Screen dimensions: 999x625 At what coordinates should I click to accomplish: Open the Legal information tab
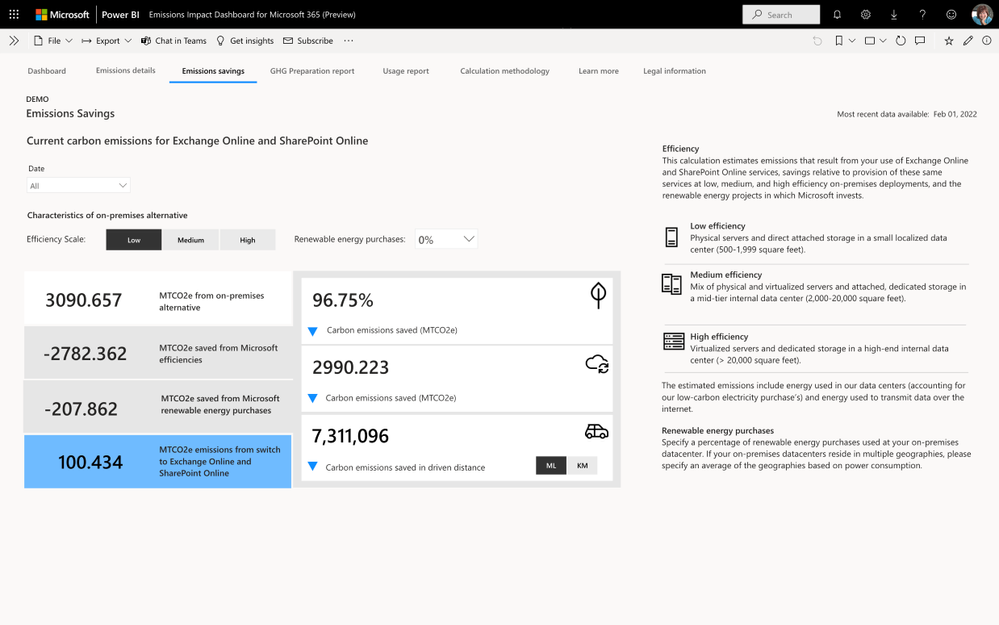point(674,71)
